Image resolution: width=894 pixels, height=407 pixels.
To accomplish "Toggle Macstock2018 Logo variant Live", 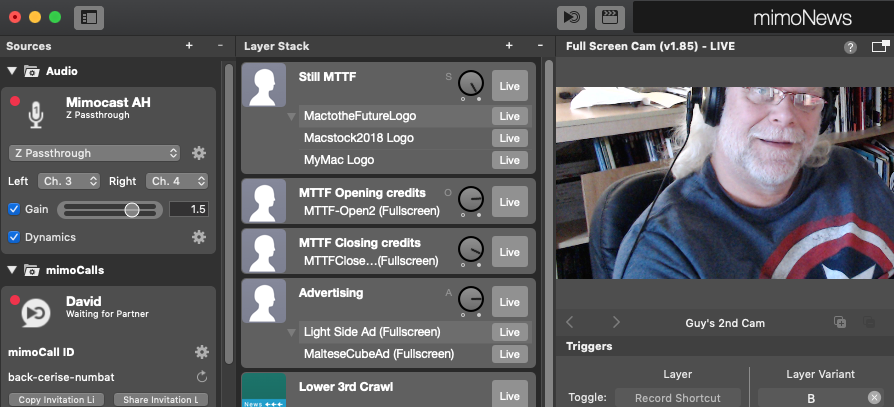I will 510,138.
